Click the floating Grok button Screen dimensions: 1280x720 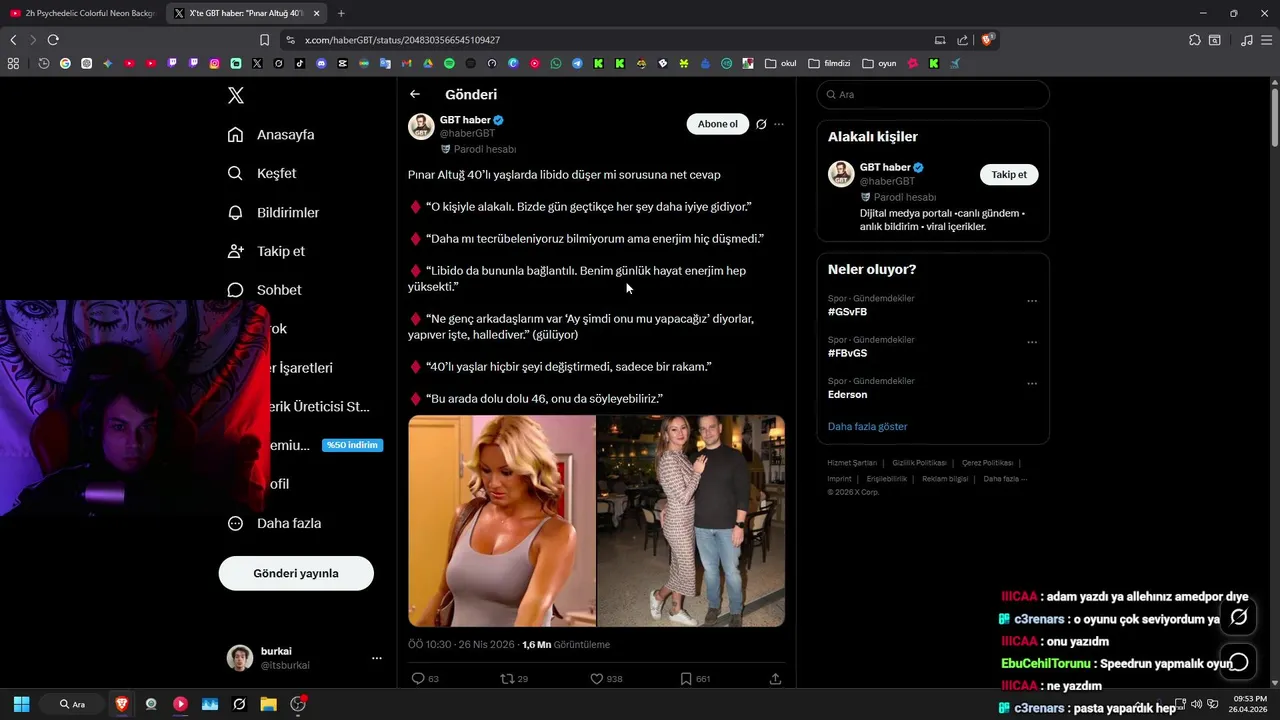(x=1238, y=617)
